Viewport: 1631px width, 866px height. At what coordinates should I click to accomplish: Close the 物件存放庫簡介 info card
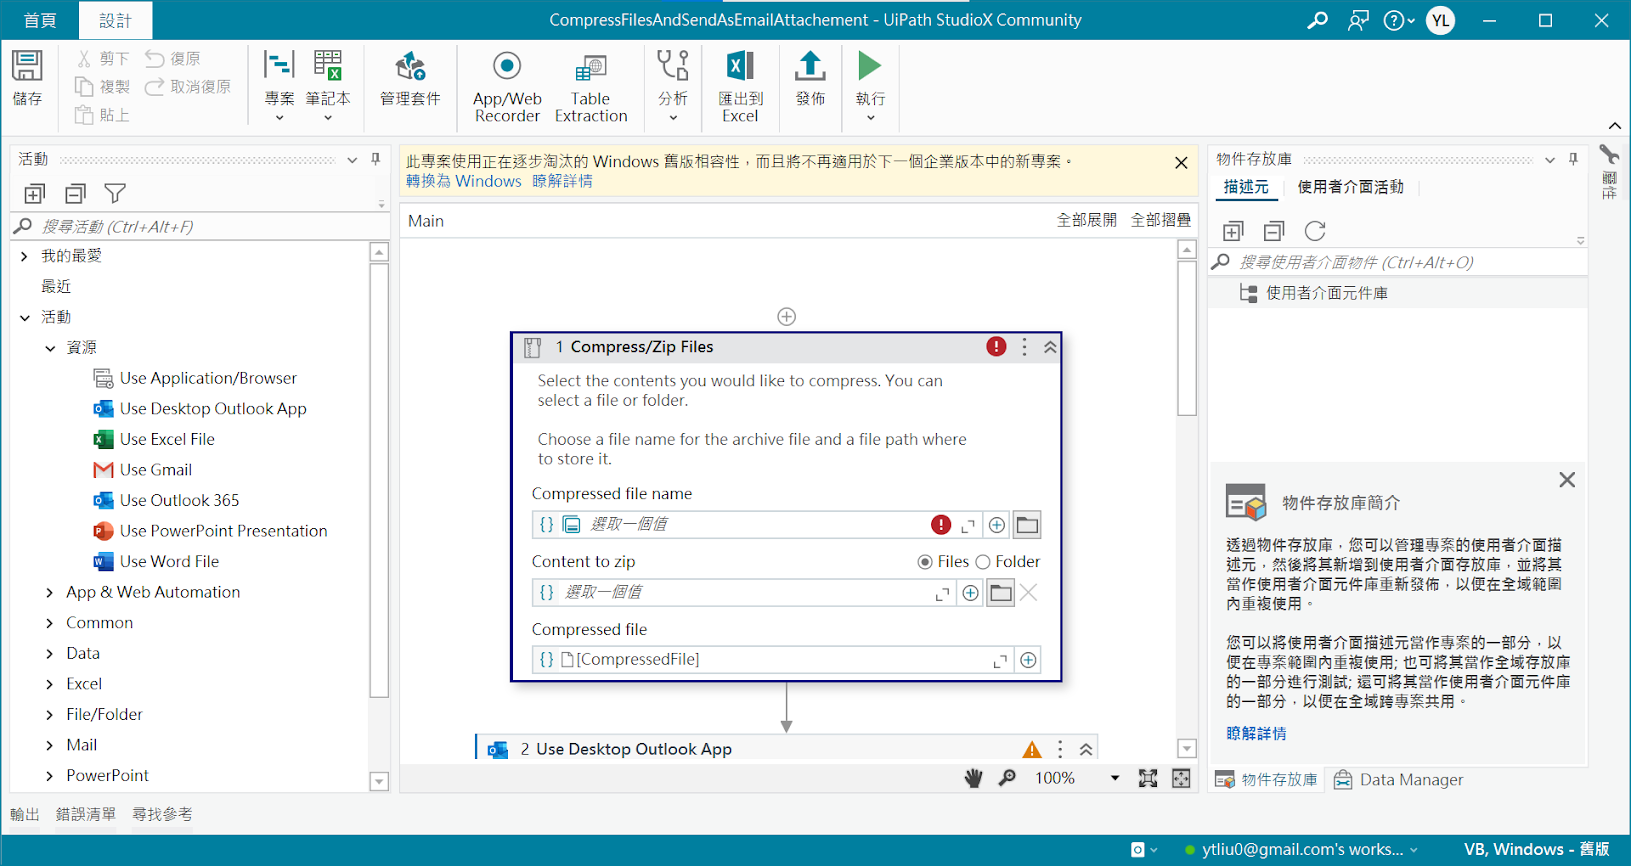(1567, 480)
